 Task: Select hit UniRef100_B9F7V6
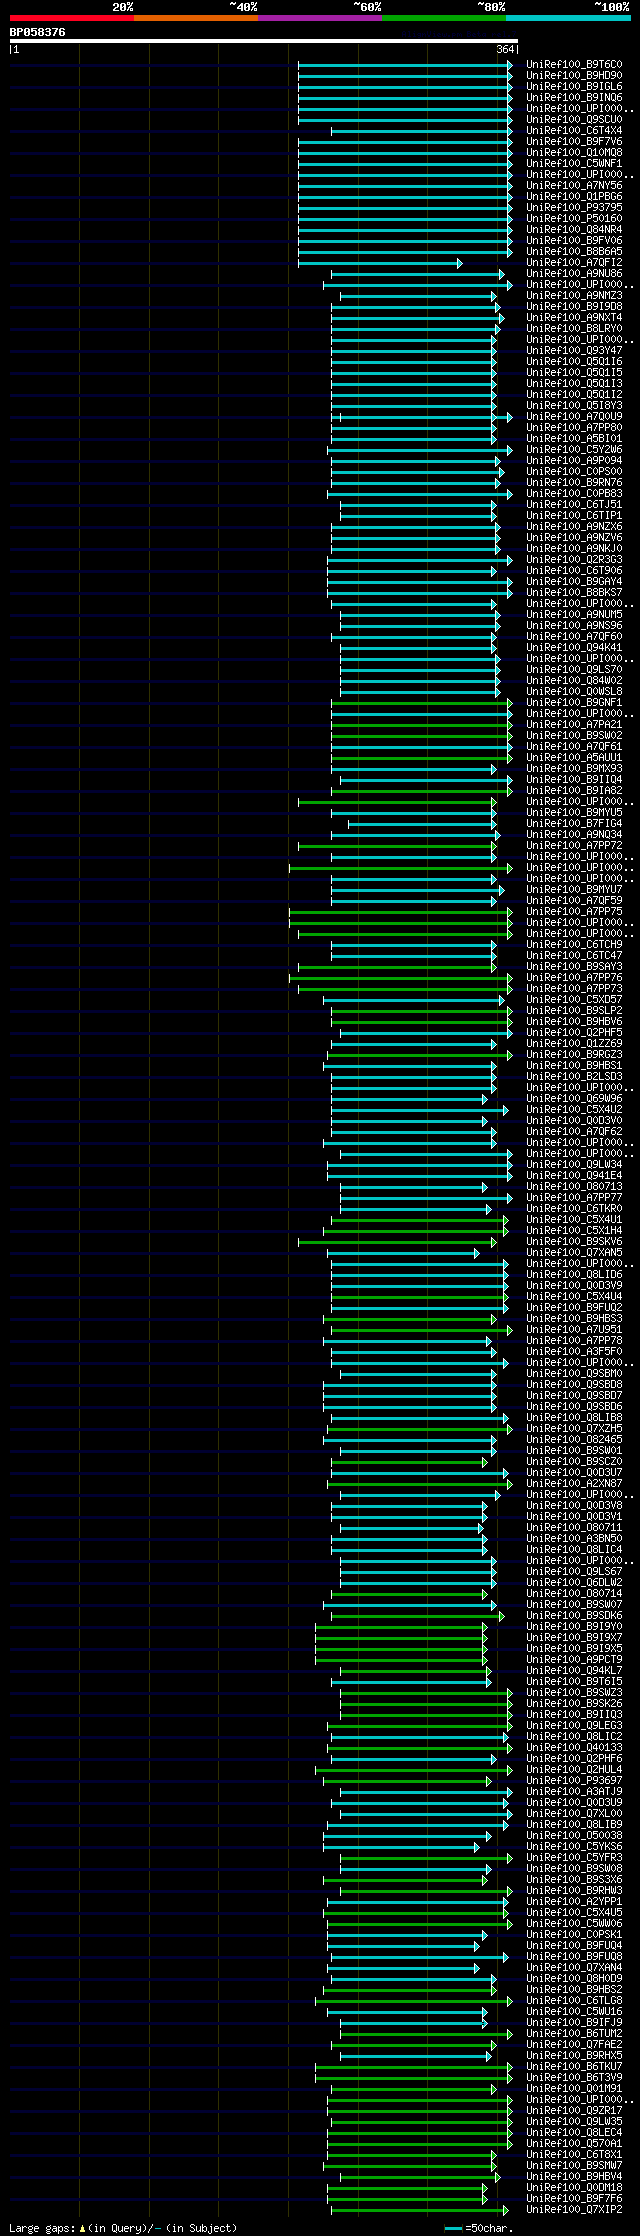pos(574,142)
